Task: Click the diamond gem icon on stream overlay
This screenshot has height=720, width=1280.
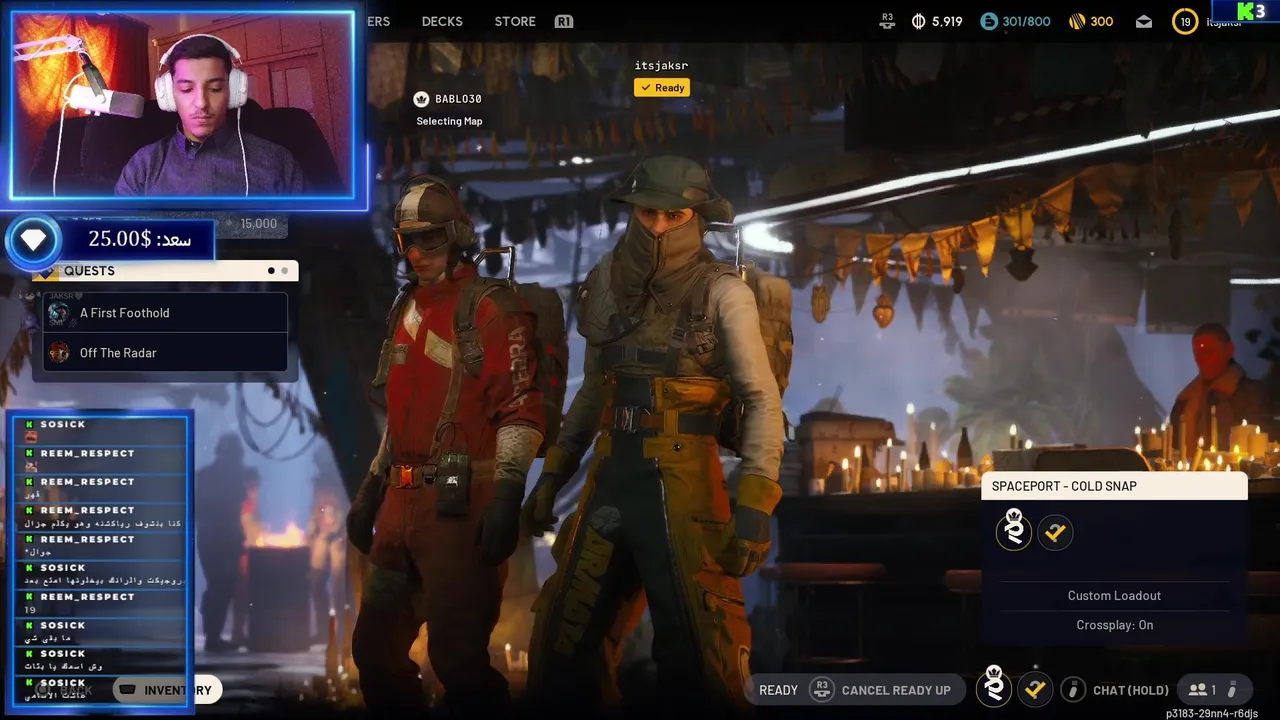Action: pos(33,240)
